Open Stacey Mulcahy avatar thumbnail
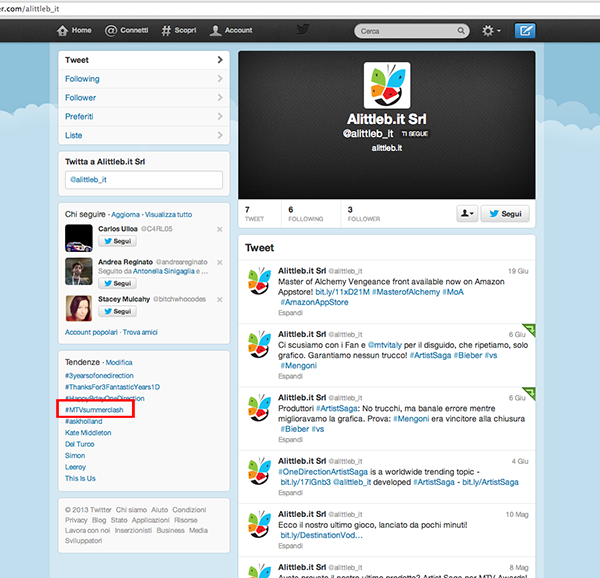Image resolution: width=600 pixels, height=578 pixels. (79, 308)
